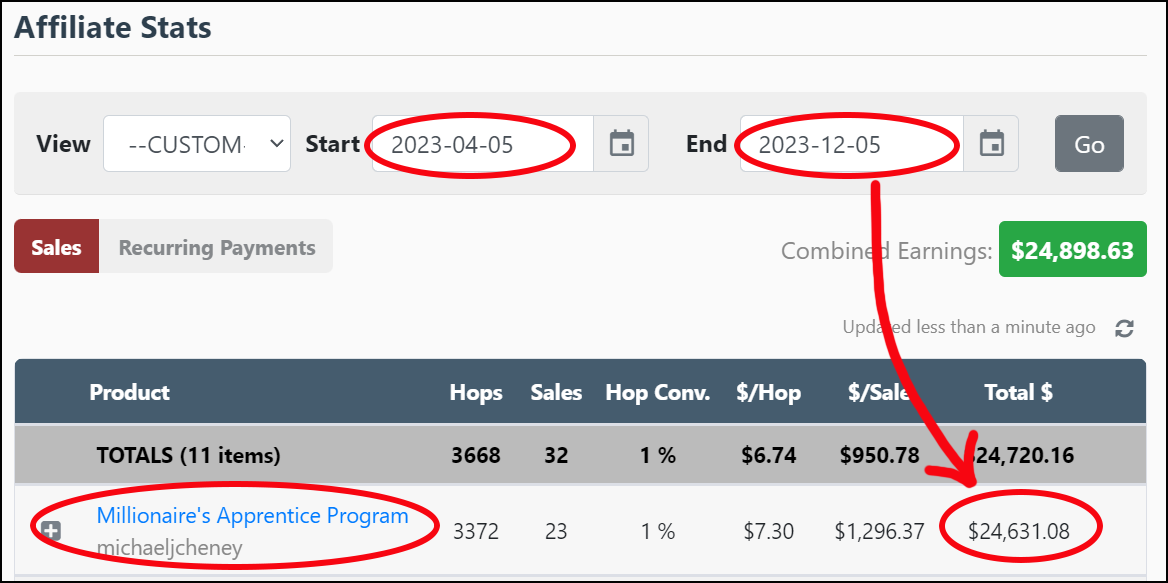Click the Start date field
Image resolution: width=1168 pixels, height=583 pixels.
click(x=482, y=144)
